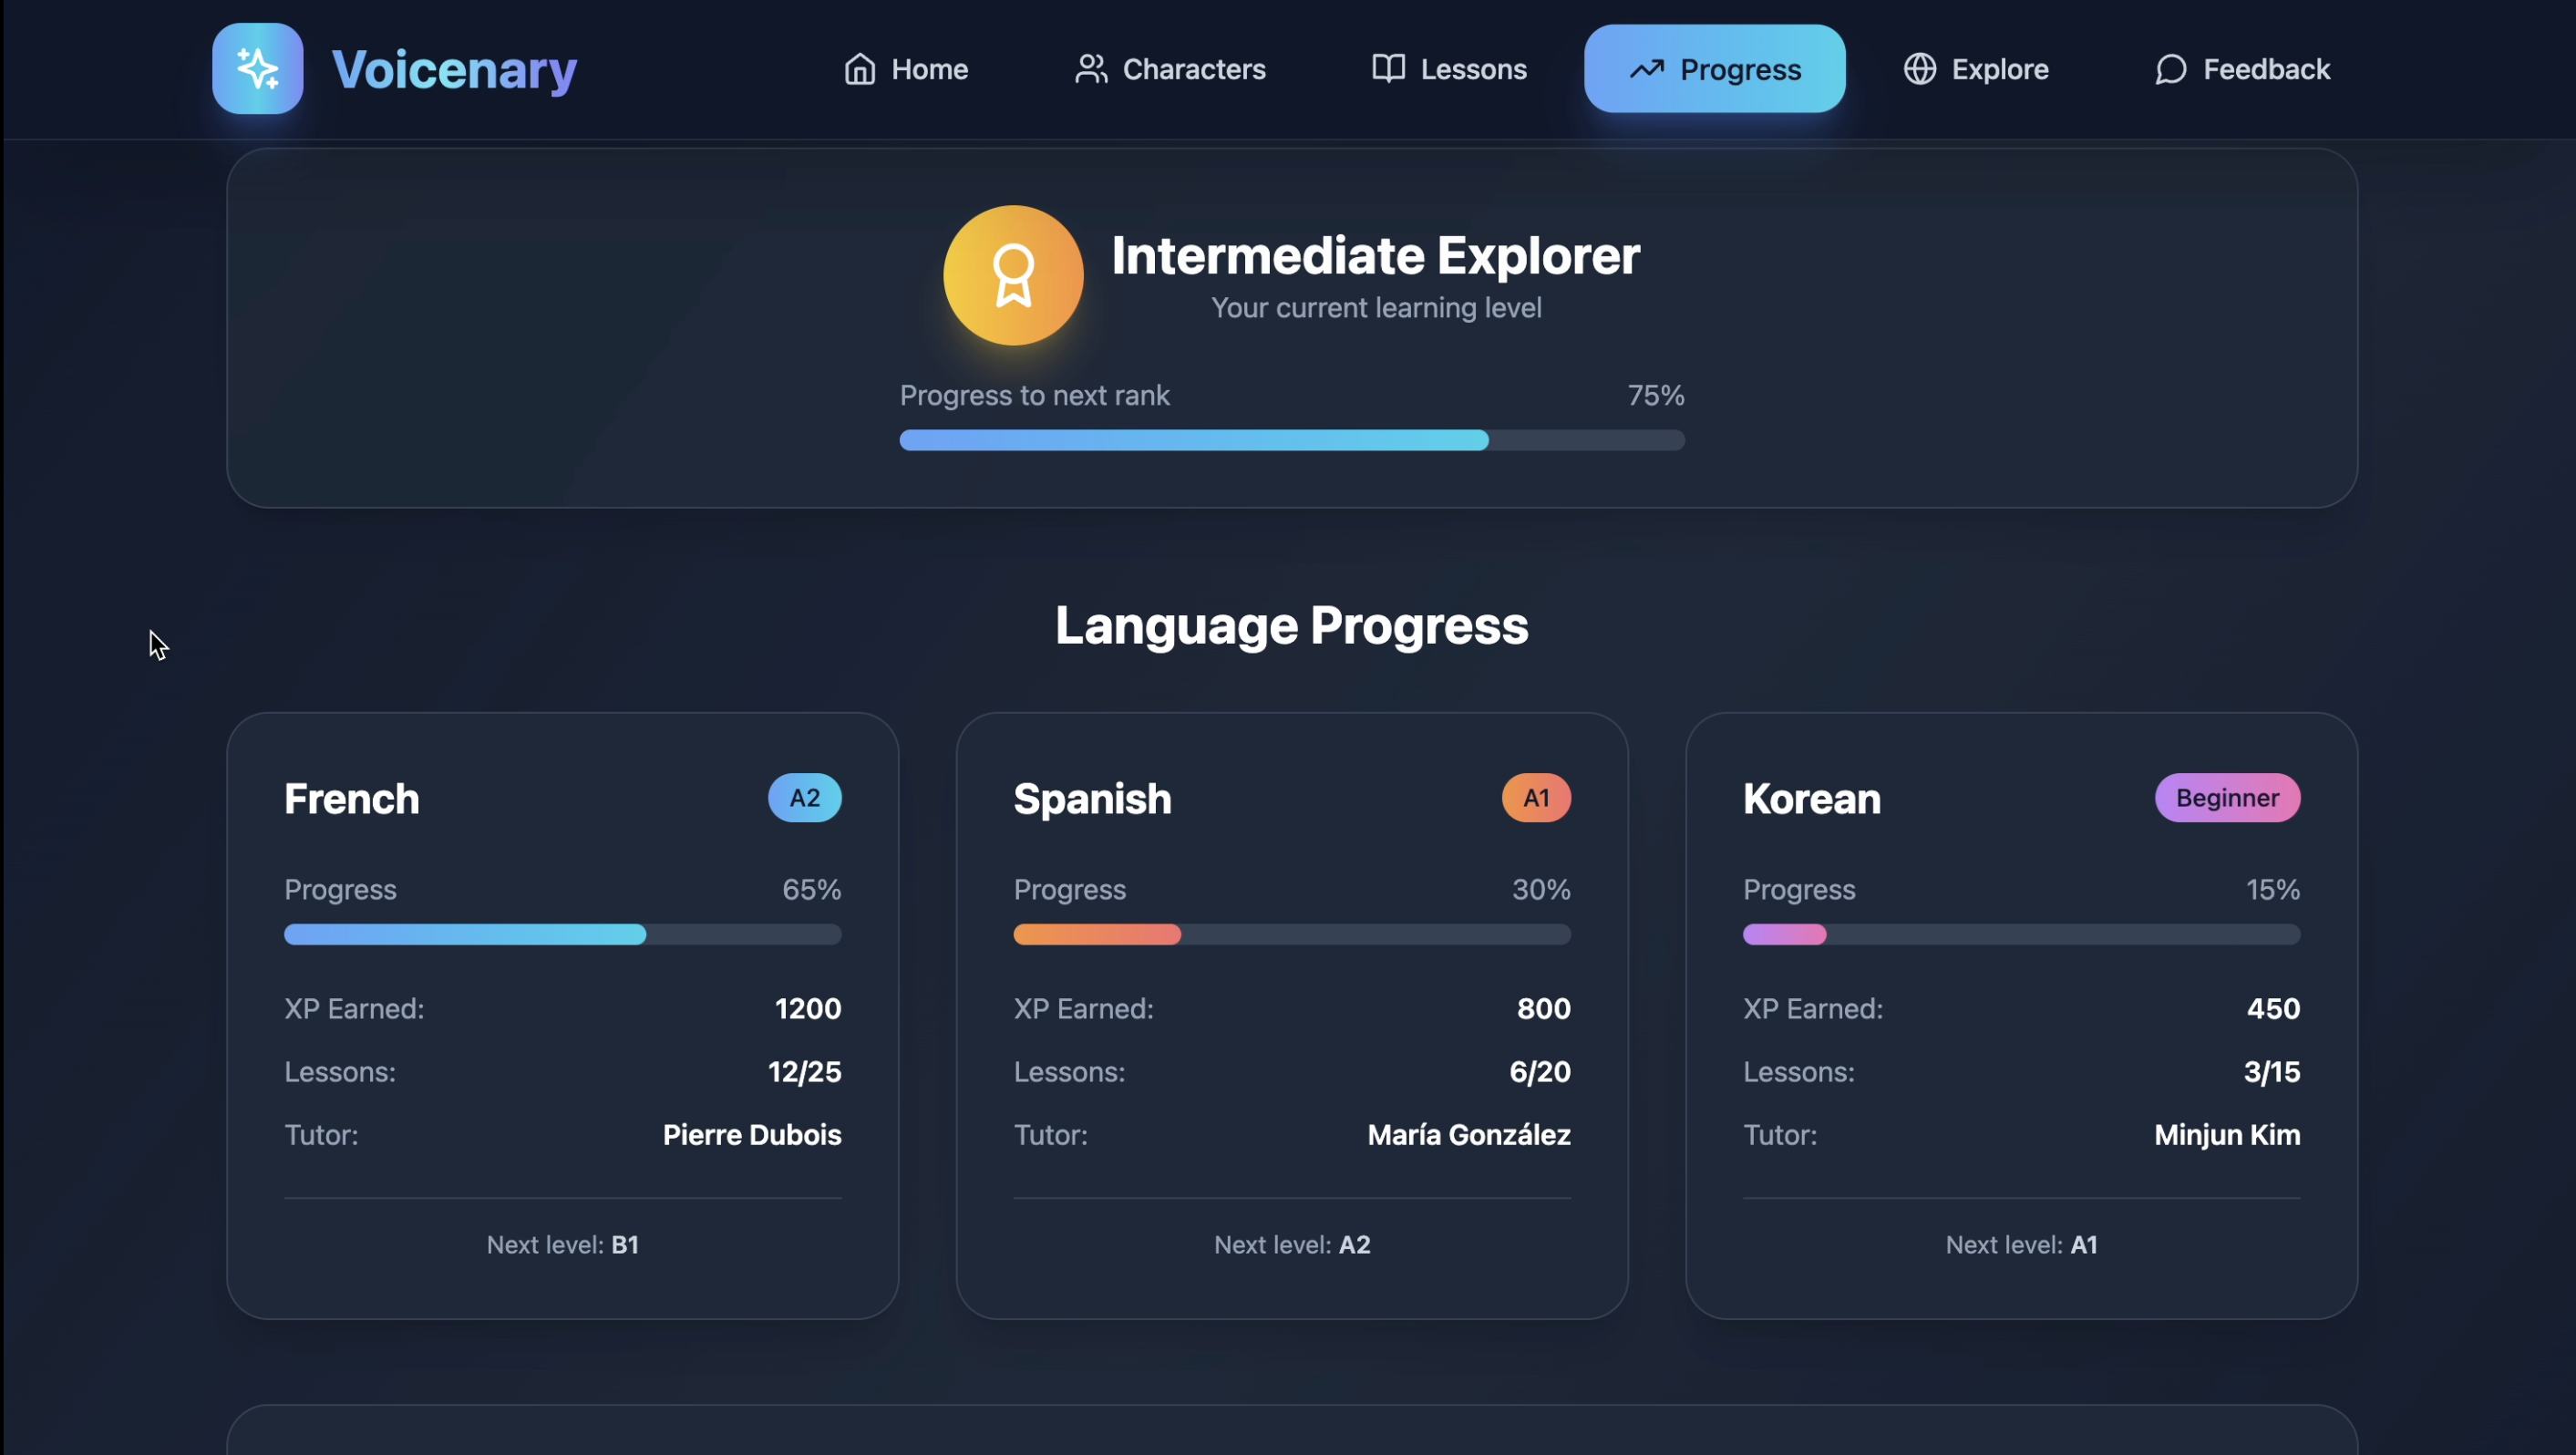This screenshot has width=2576, height=1455.
Task: Select the A1 badge on Spanish
Action: 1535,798
